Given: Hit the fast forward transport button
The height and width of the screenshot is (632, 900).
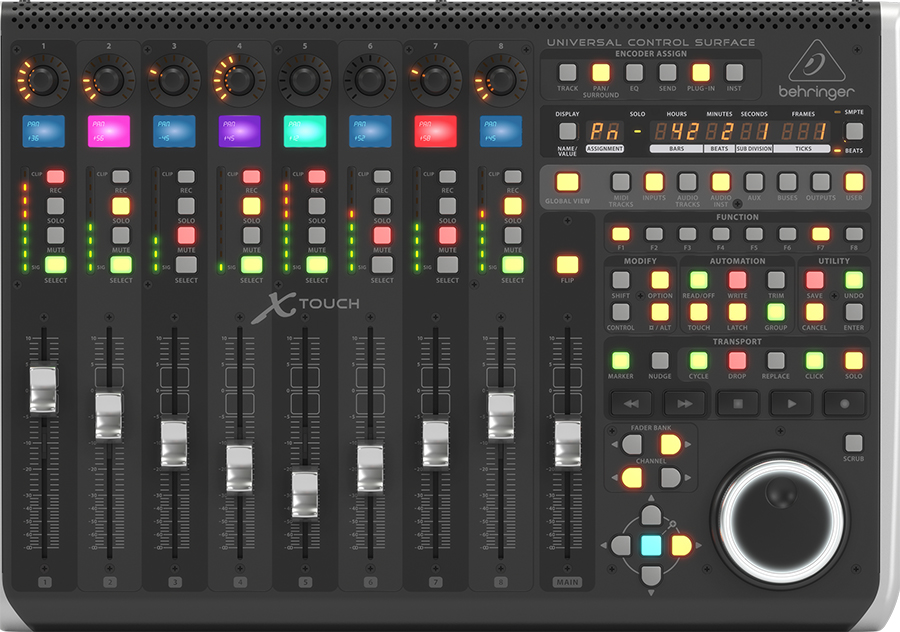Looking at the screenshot, I should click(x=685, y=404).
